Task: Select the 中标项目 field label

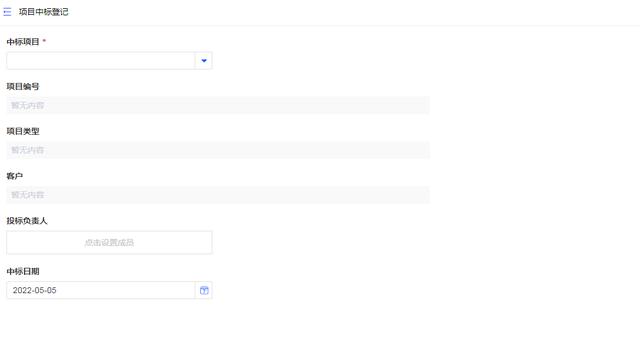Action: (x=23, y=42)
